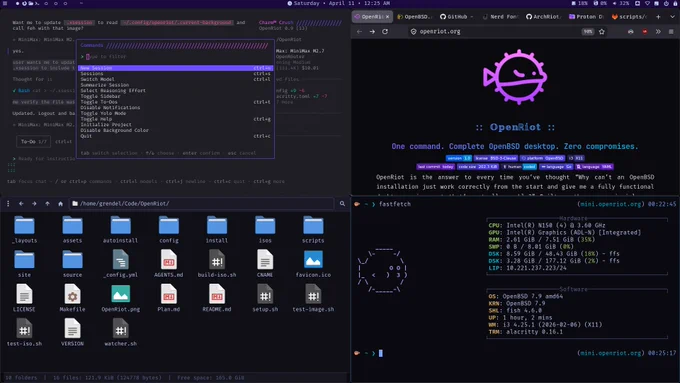Open search in the file manager
This screenshot has width=680, height=383.
pos(342,203)
